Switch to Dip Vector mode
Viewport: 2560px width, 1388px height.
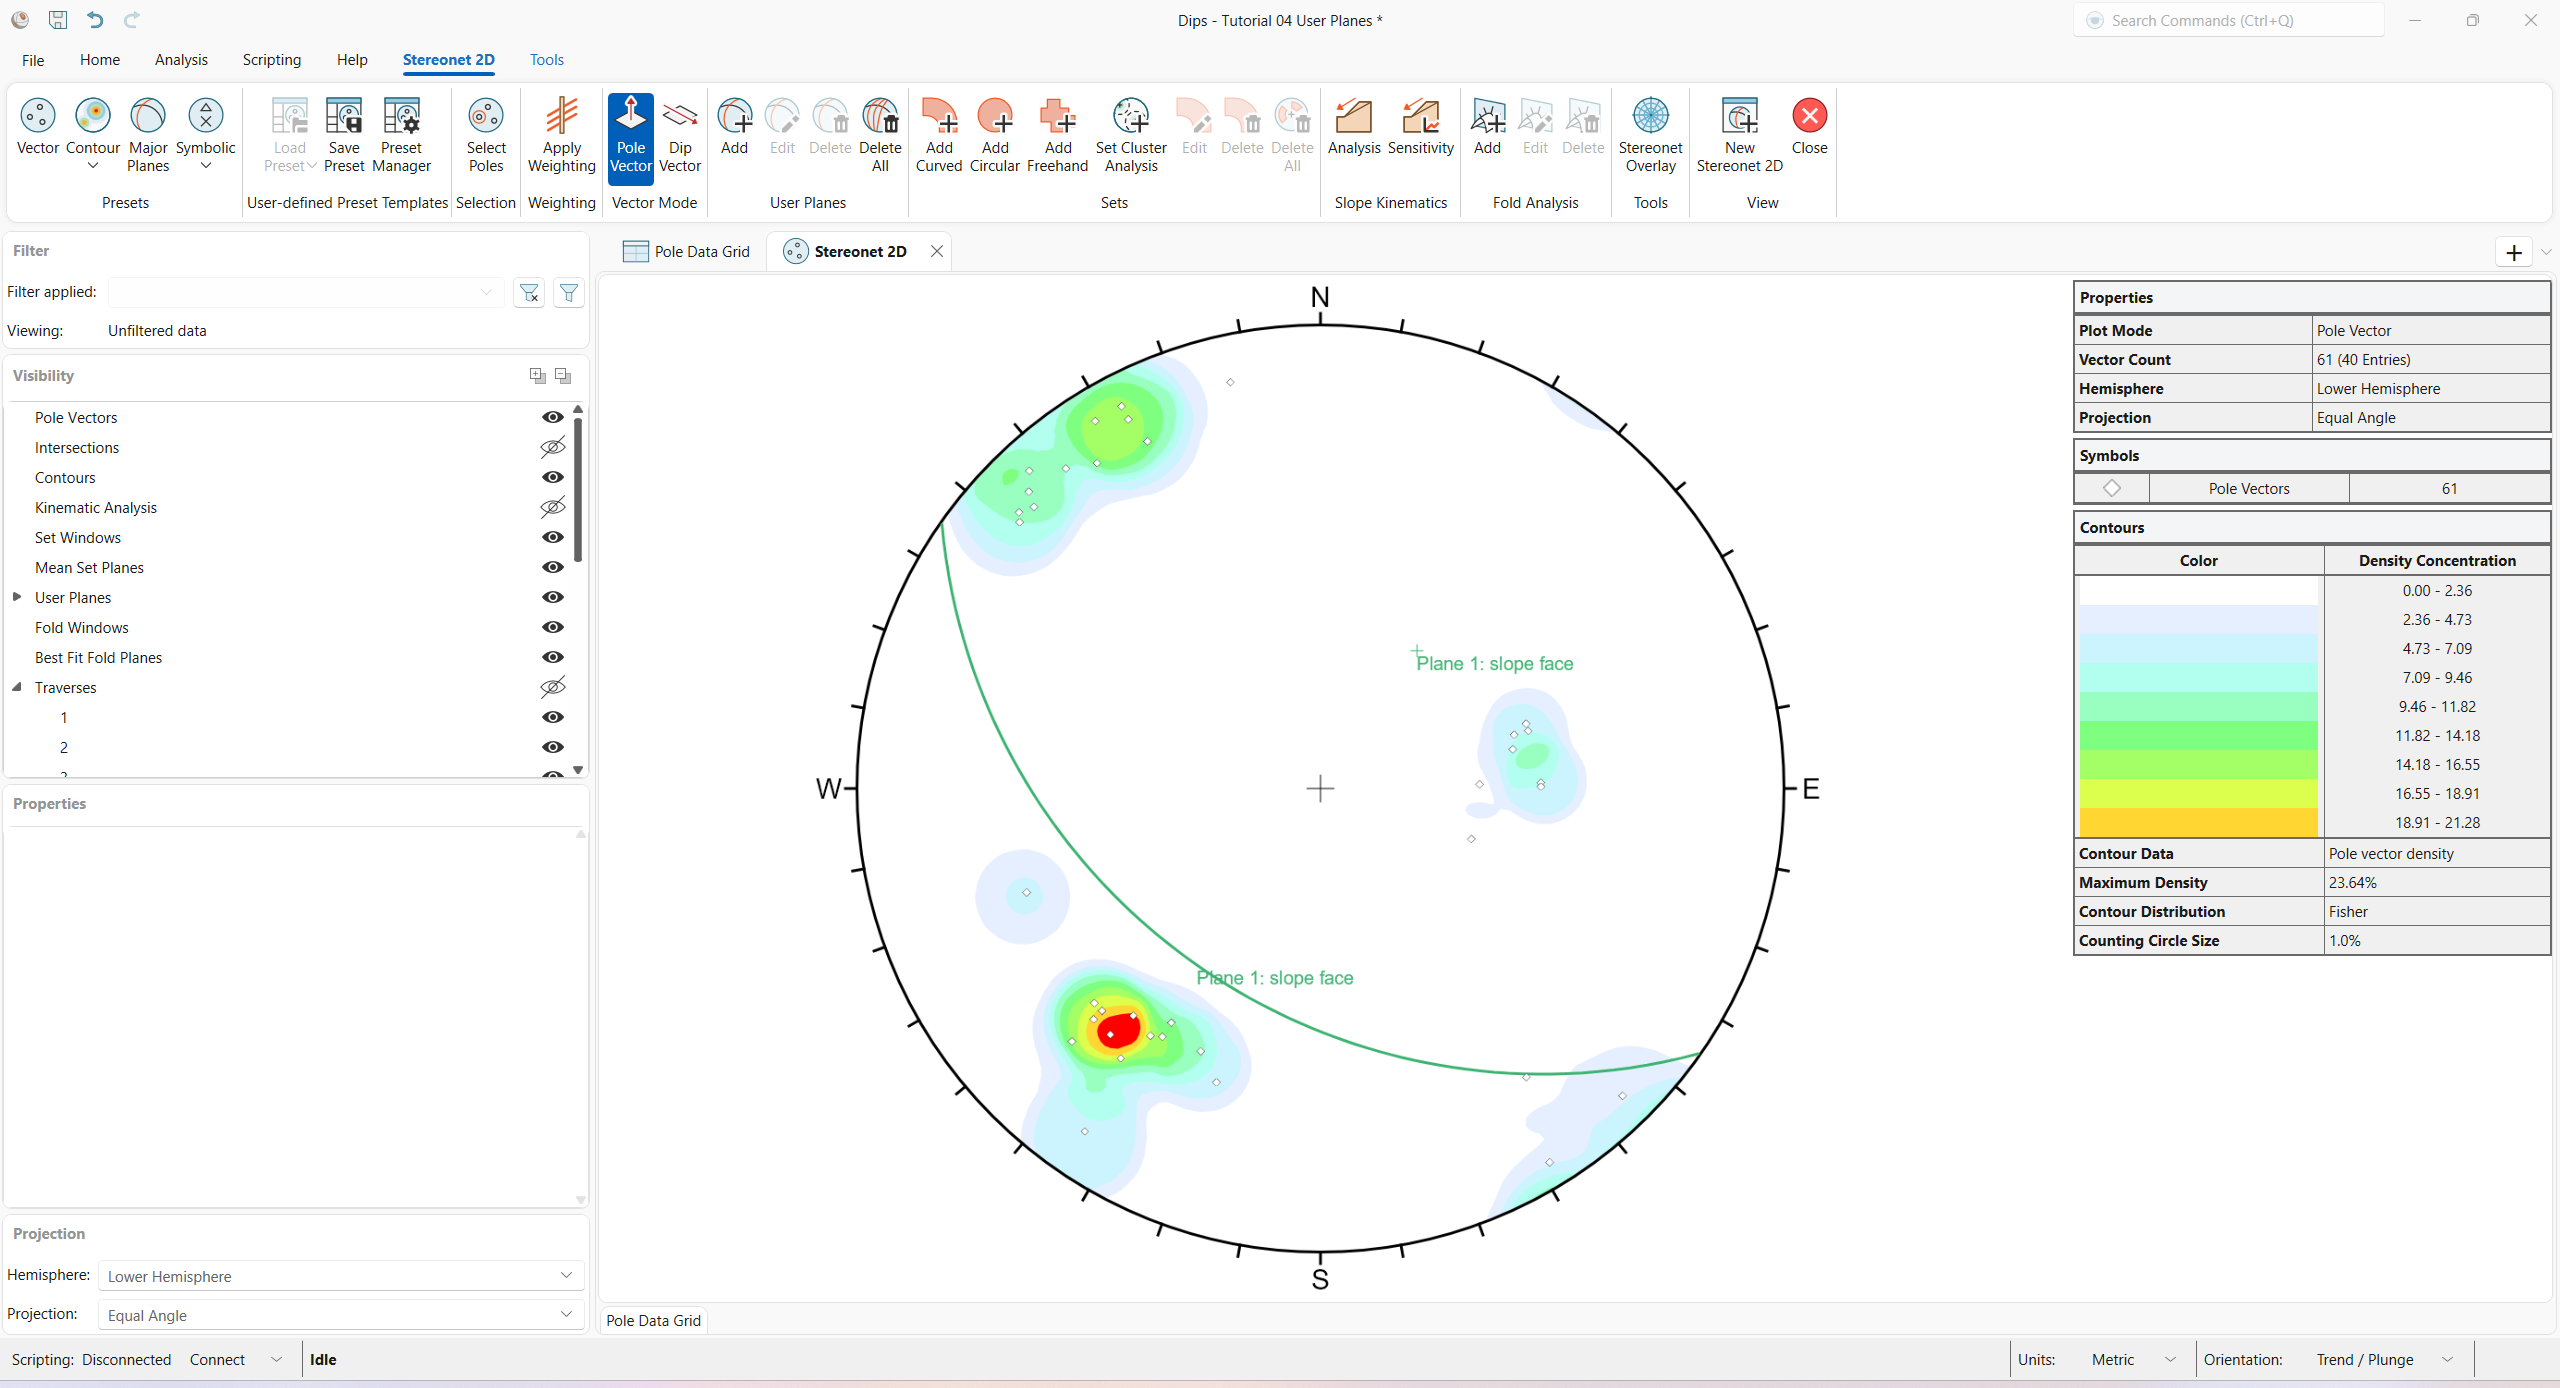pyautogui.click(x=680, y=135)
